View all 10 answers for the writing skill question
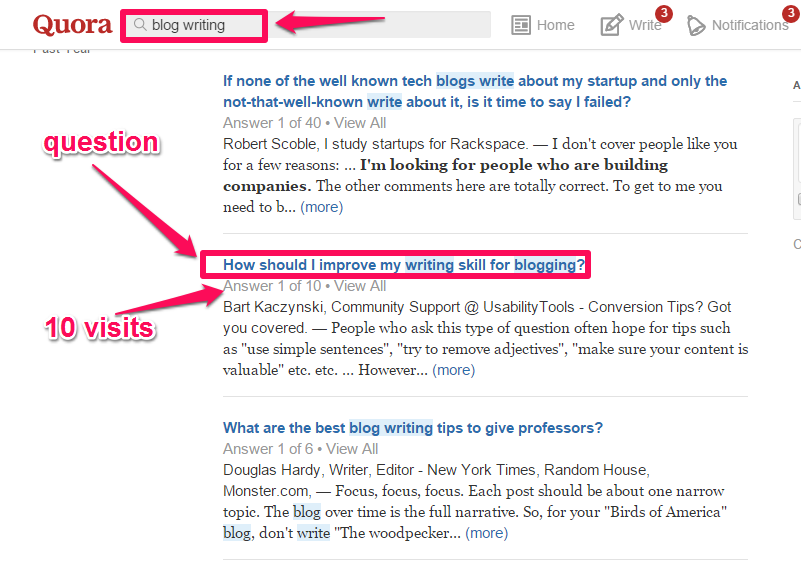This screenshot has width=801, height=570. pos(360,286)
